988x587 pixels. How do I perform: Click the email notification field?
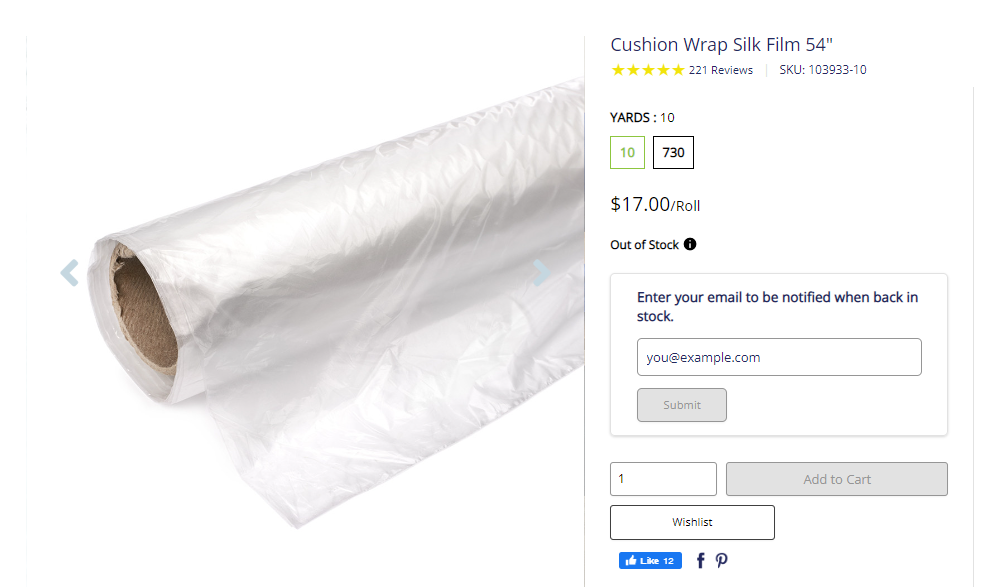pyautogui.click(x=779, y=357)
